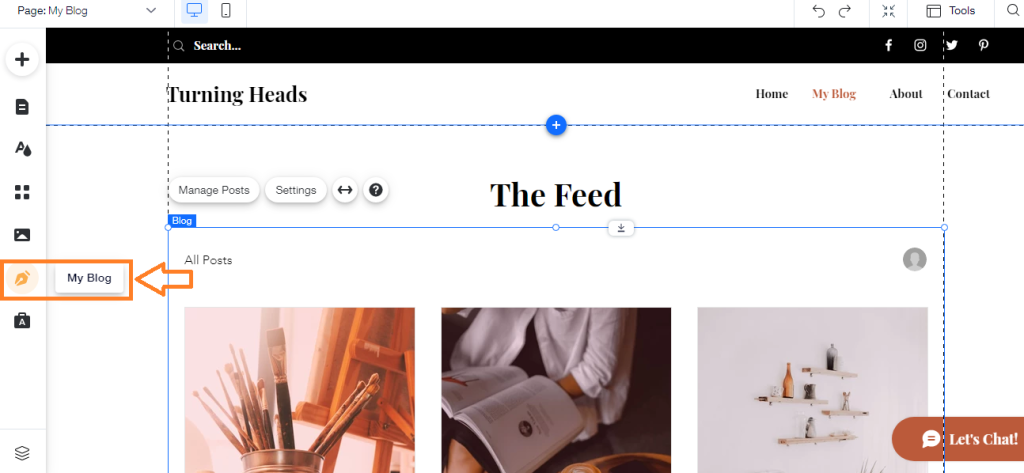1024x473 pixels.
Task: Click the blue add section plus button
Action: tap(556, 125)
